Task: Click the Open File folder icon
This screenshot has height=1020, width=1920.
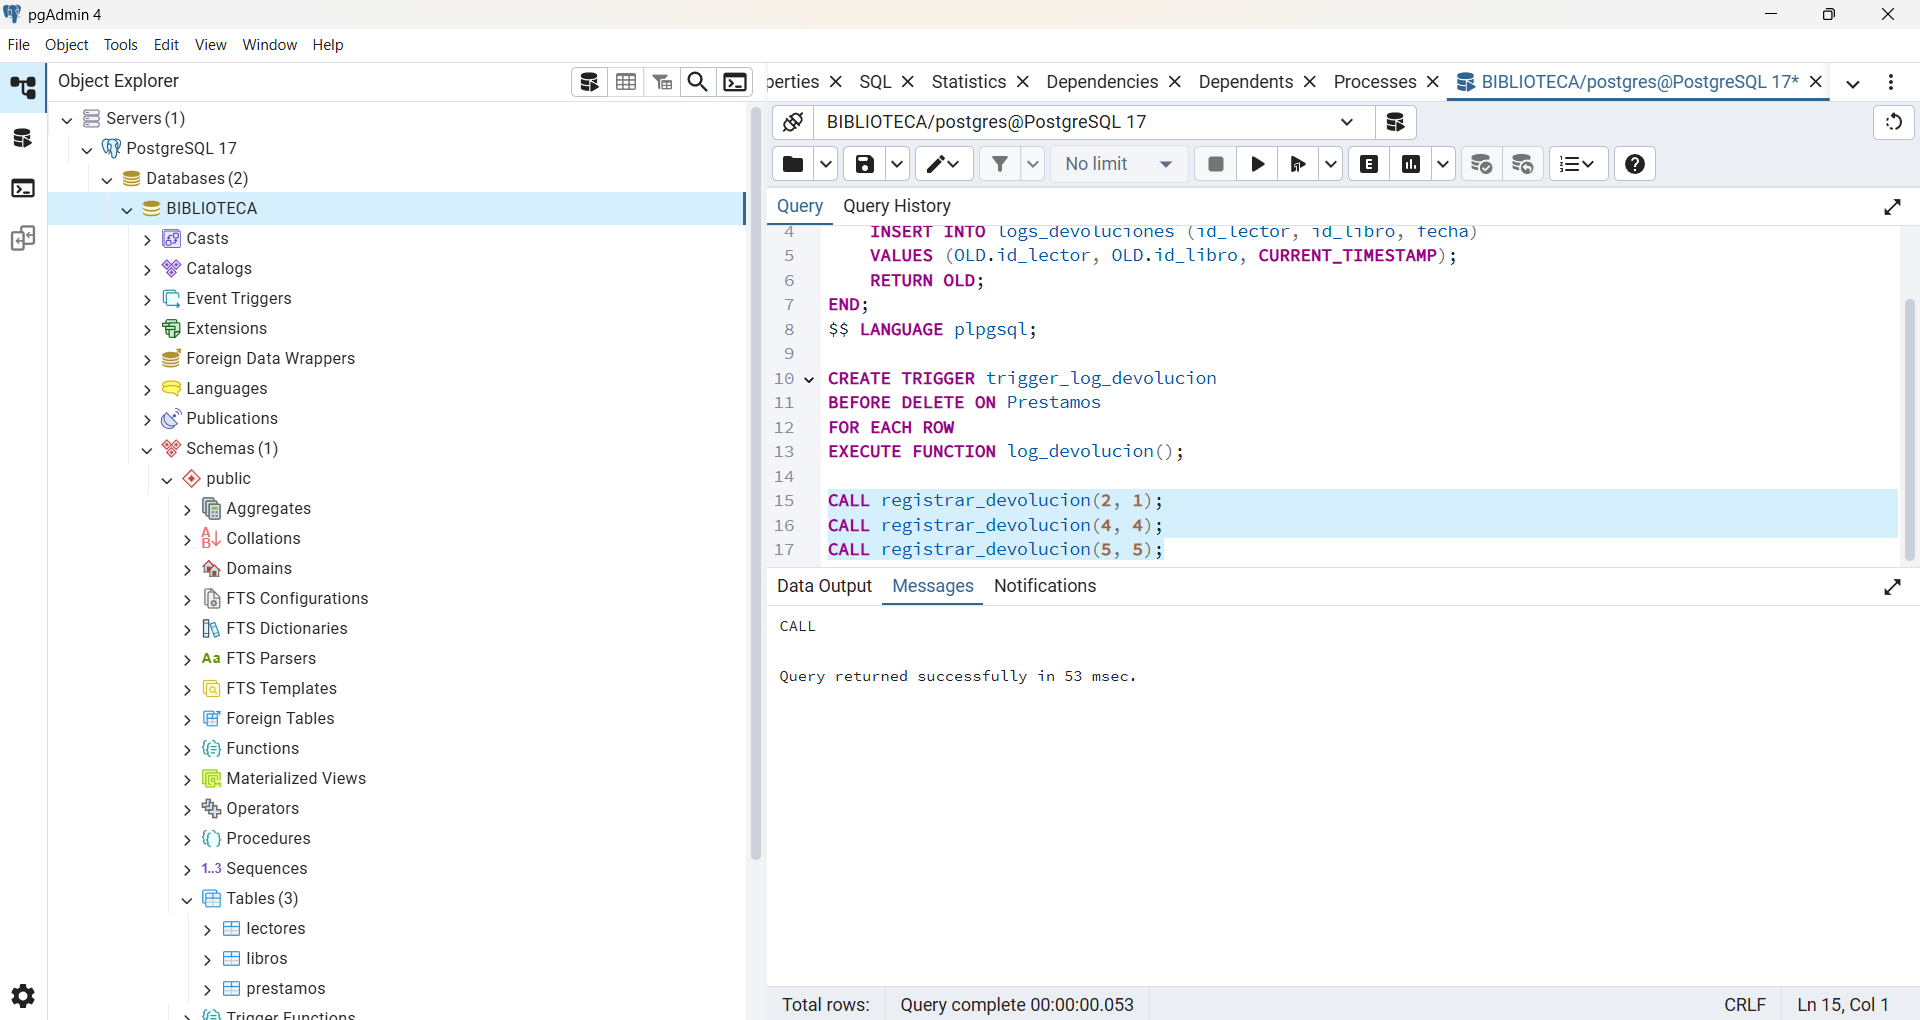Action: point(793,164)
